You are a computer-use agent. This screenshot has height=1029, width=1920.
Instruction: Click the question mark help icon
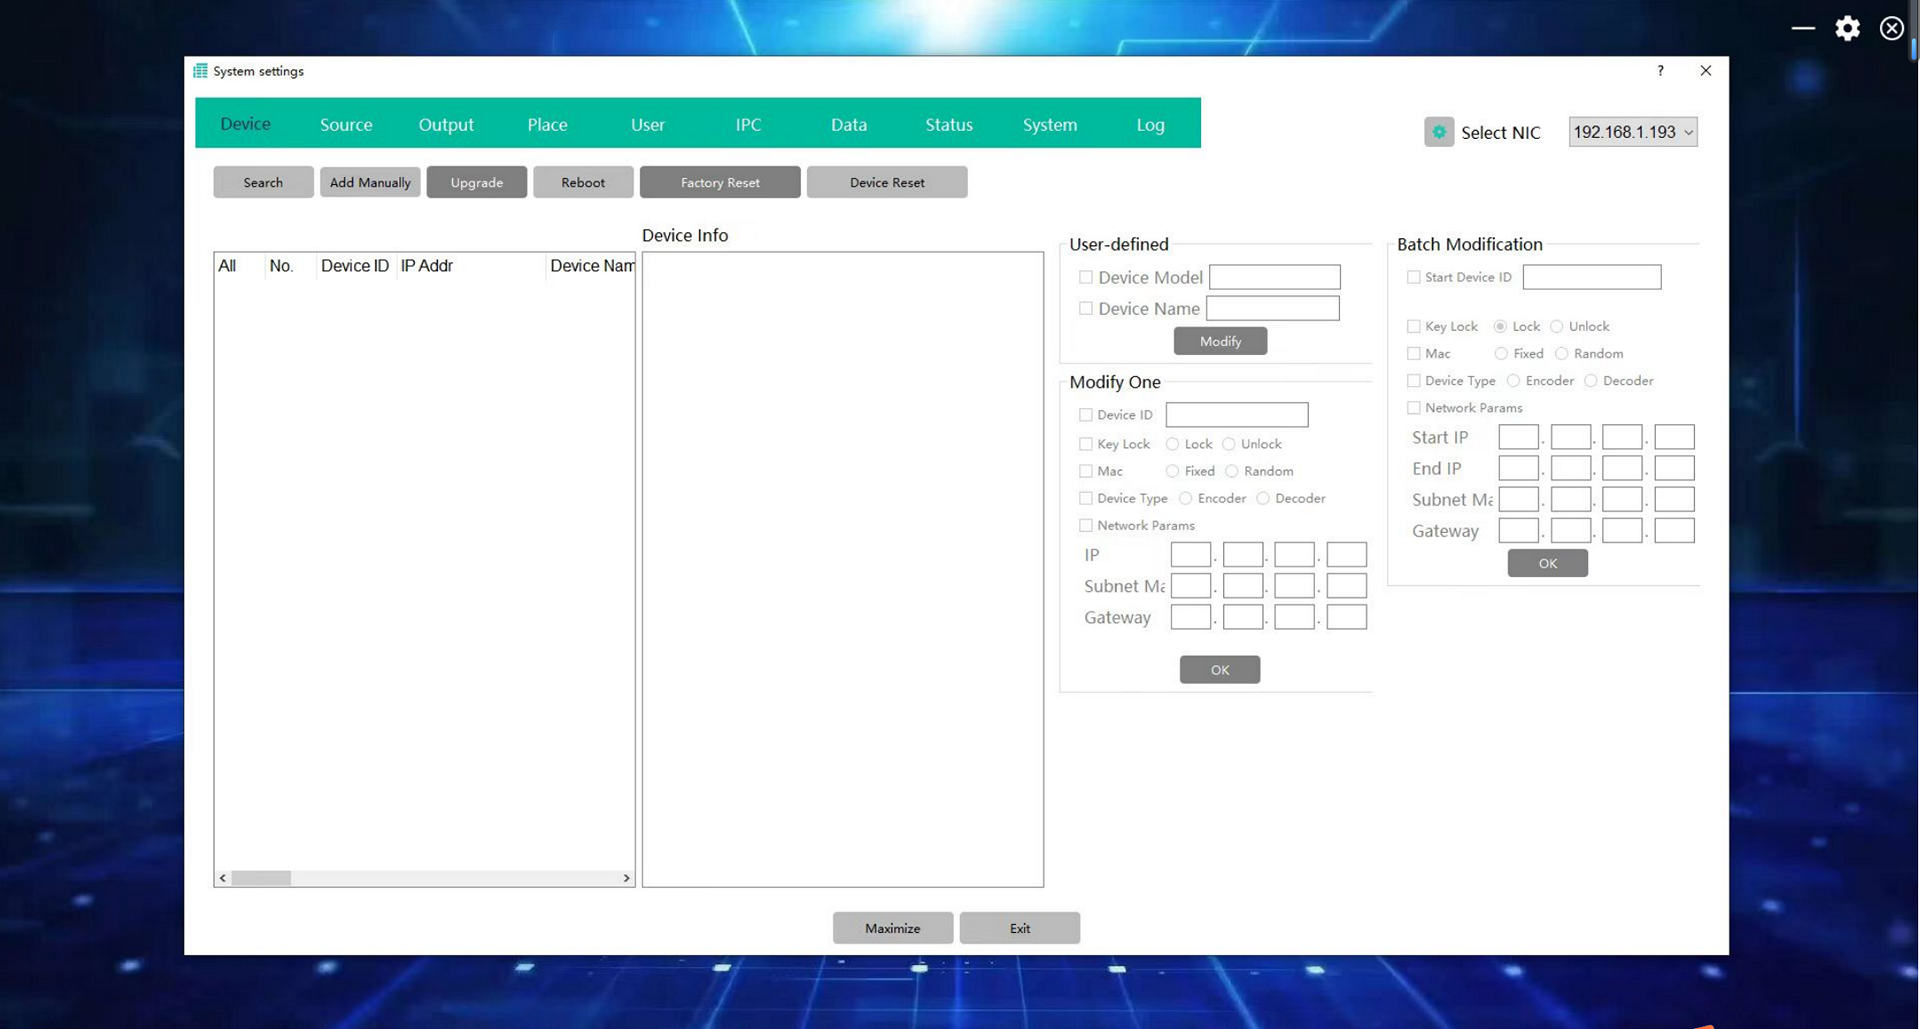1660,71
